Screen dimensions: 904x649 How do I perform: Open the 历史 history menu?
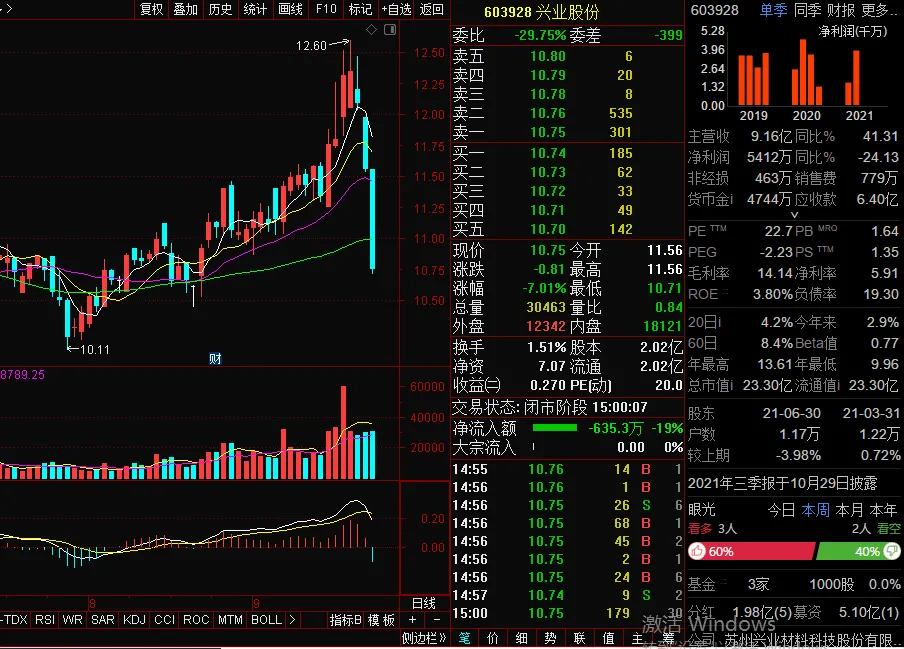click(x=220, y=9)
